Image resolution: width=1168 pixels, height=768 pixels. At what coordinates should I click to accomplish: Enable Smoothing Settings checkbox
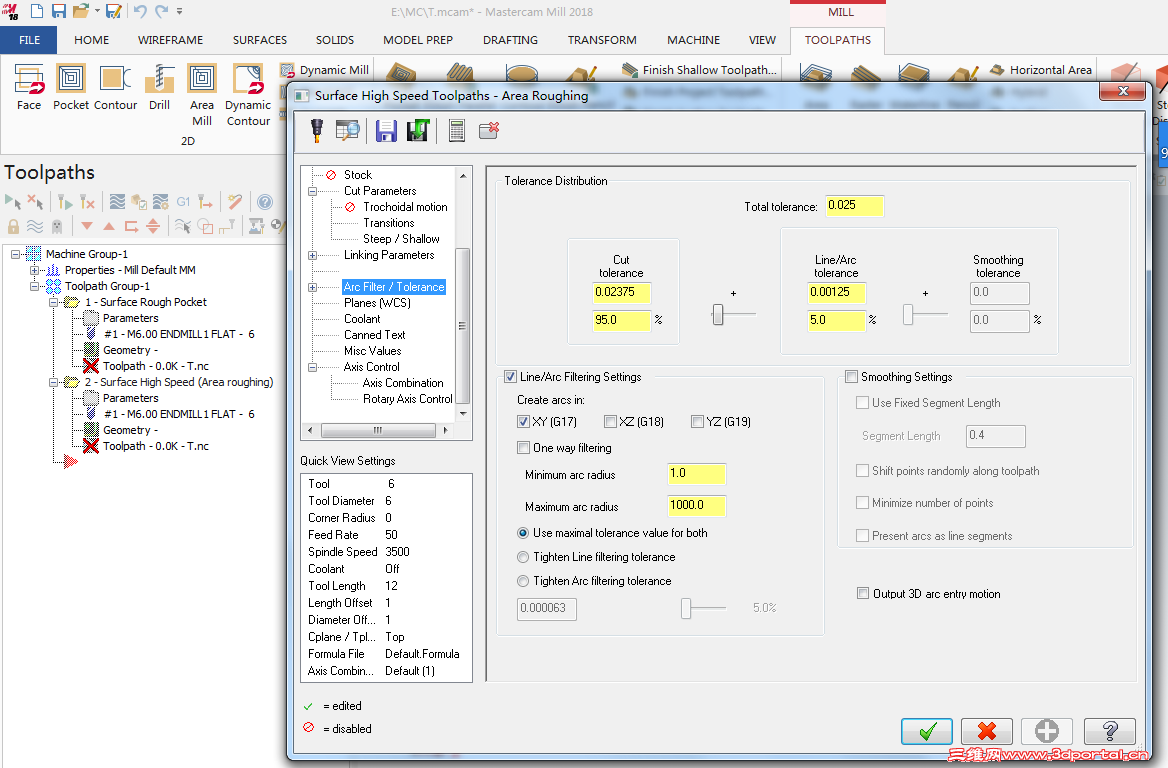(851, 377)
